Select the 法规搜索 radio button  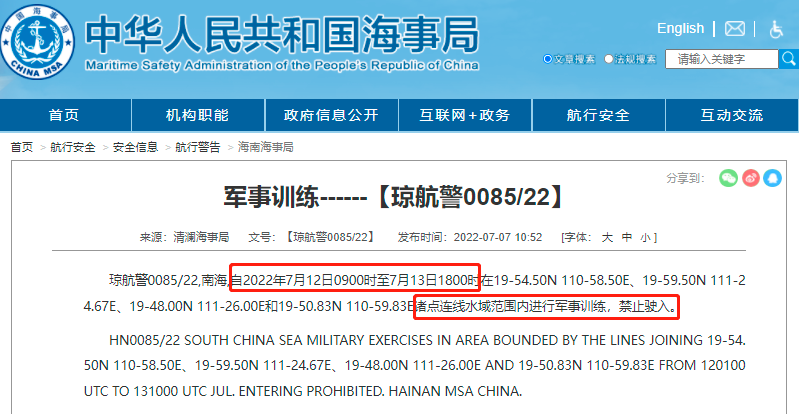(x=608, y=59)
